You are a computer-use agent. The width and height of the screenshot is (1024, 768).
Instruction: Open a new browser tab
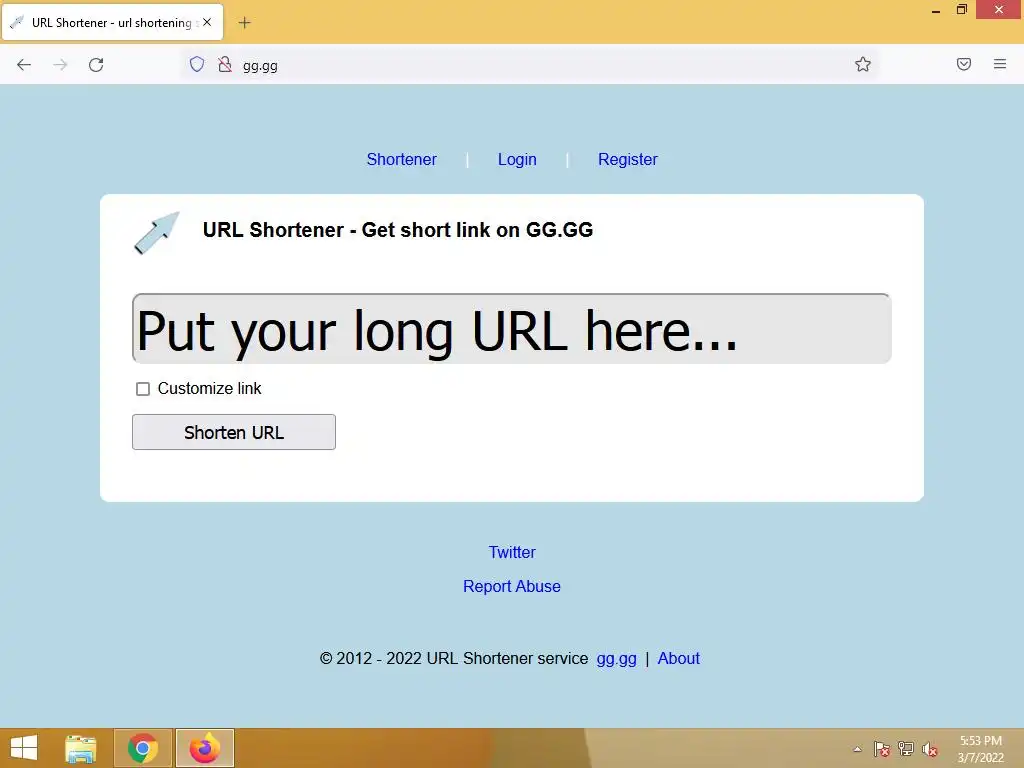click(244, 23)
